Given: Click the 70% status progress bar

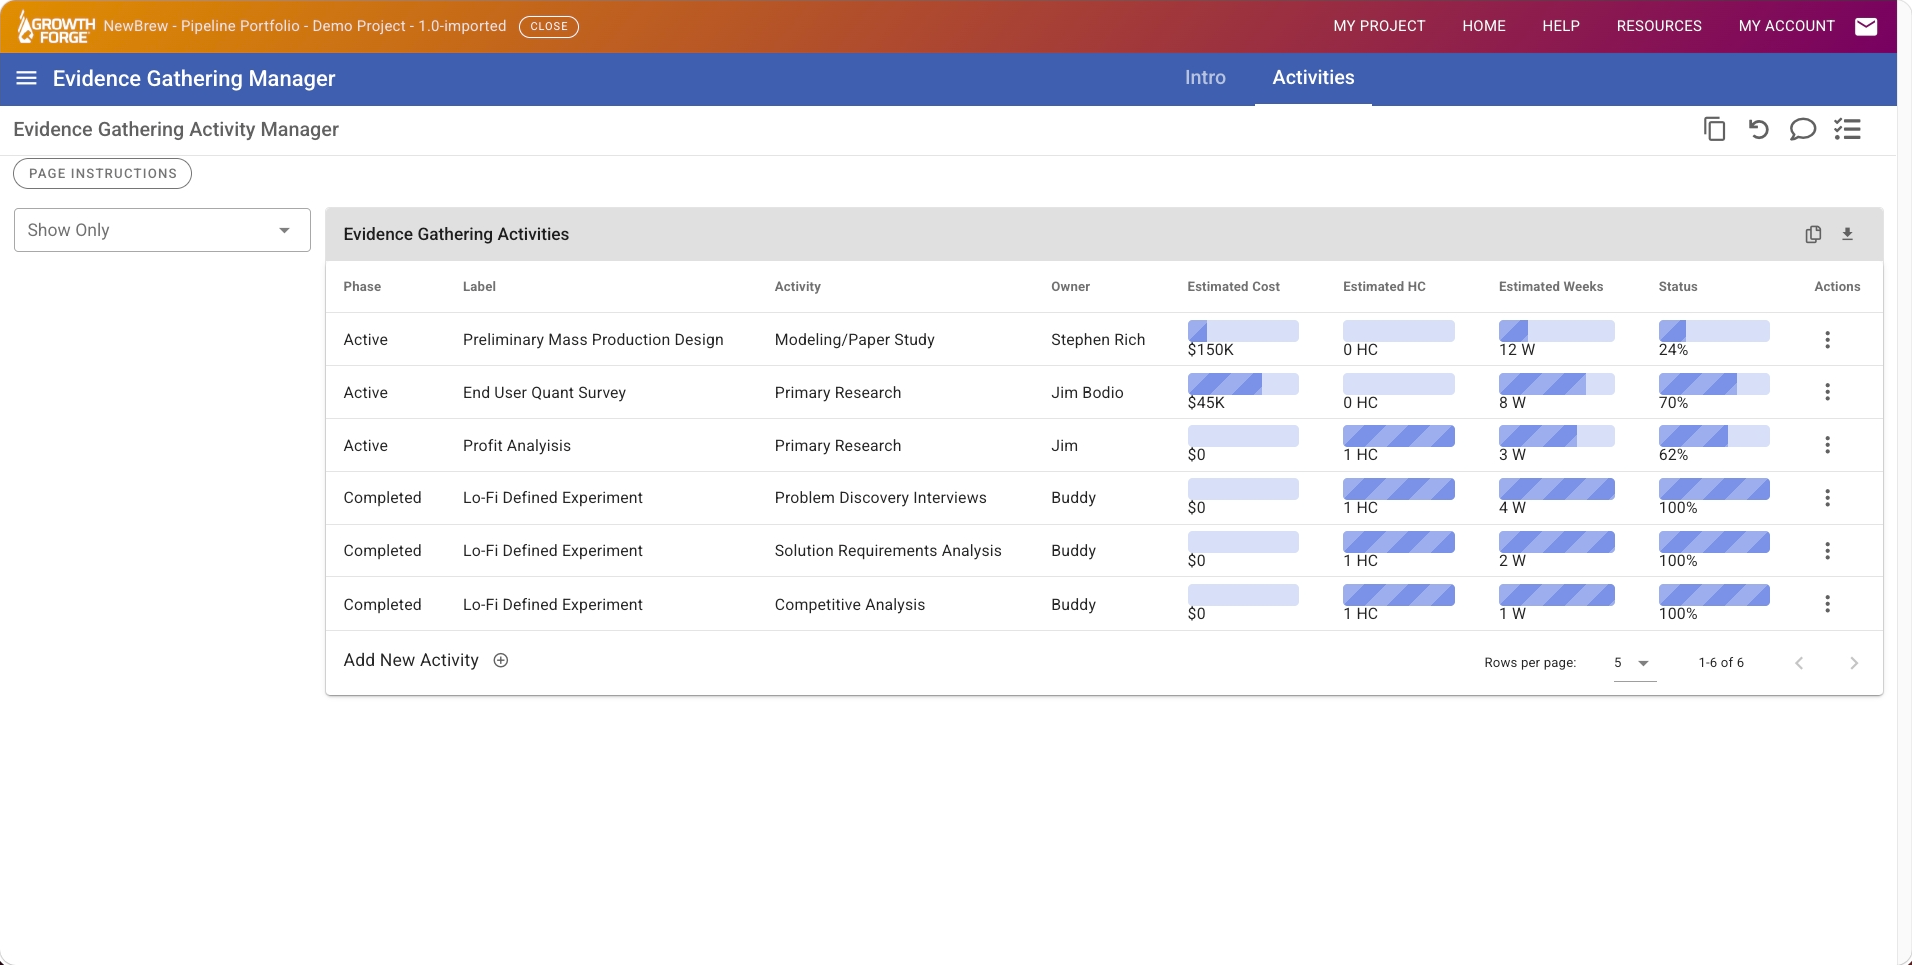Looking at the screenshot, I should pos(1714,384).
